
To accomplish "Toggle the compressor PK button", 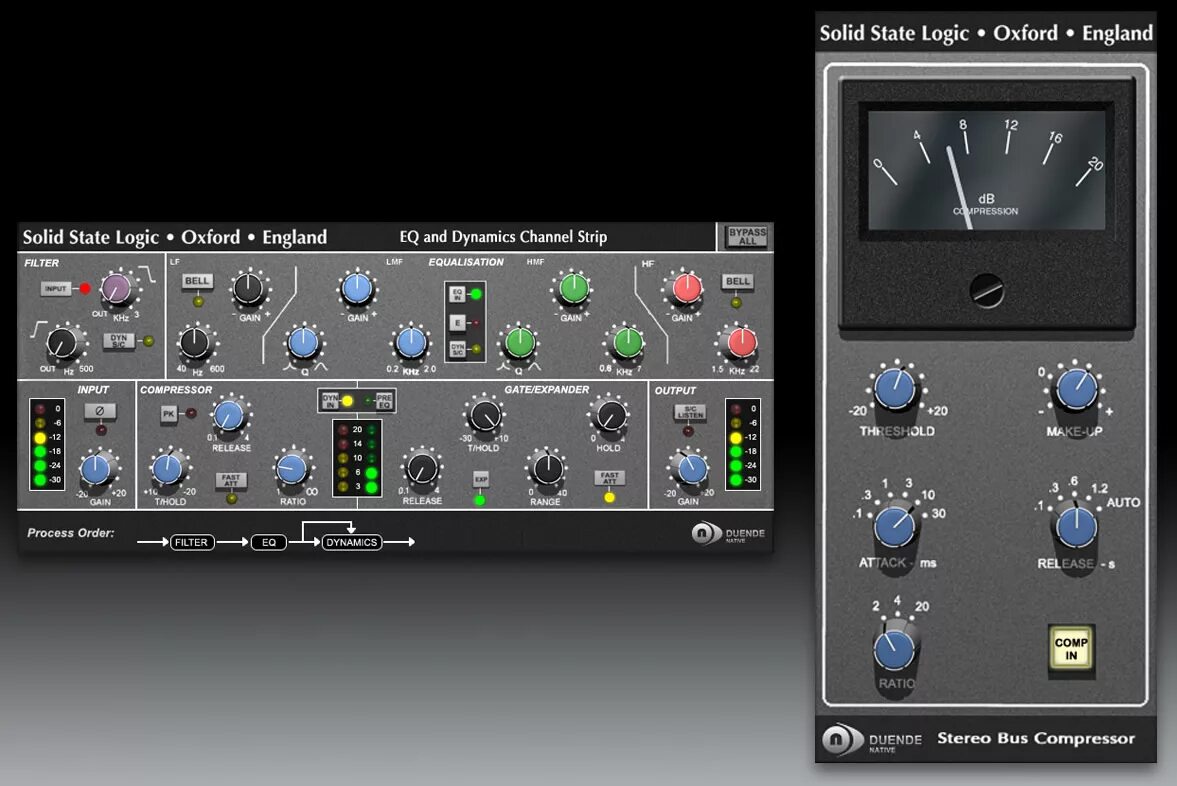I will pos(169,414).
